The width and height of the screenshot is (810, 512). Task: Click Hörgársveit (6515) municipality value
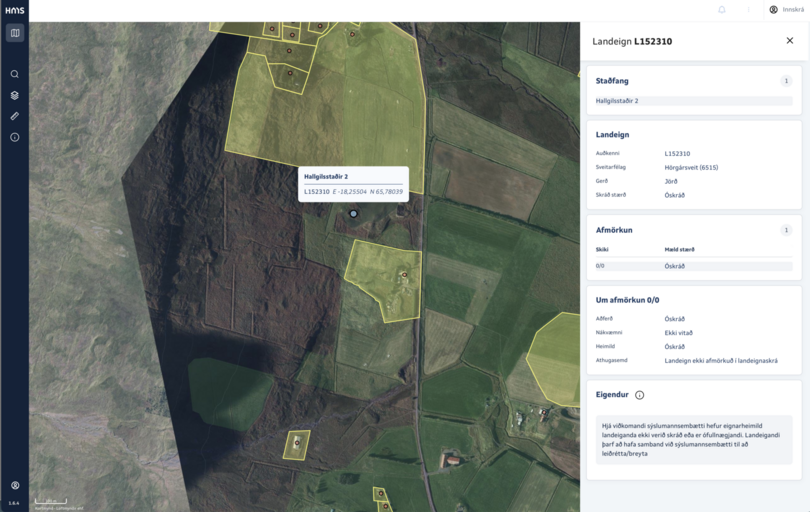(691, 168)
